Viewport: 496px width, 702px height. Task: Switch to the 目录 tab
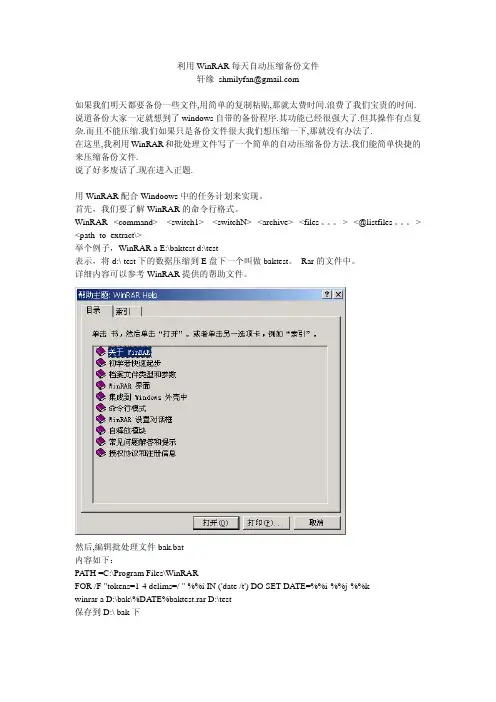click(94, 310)
